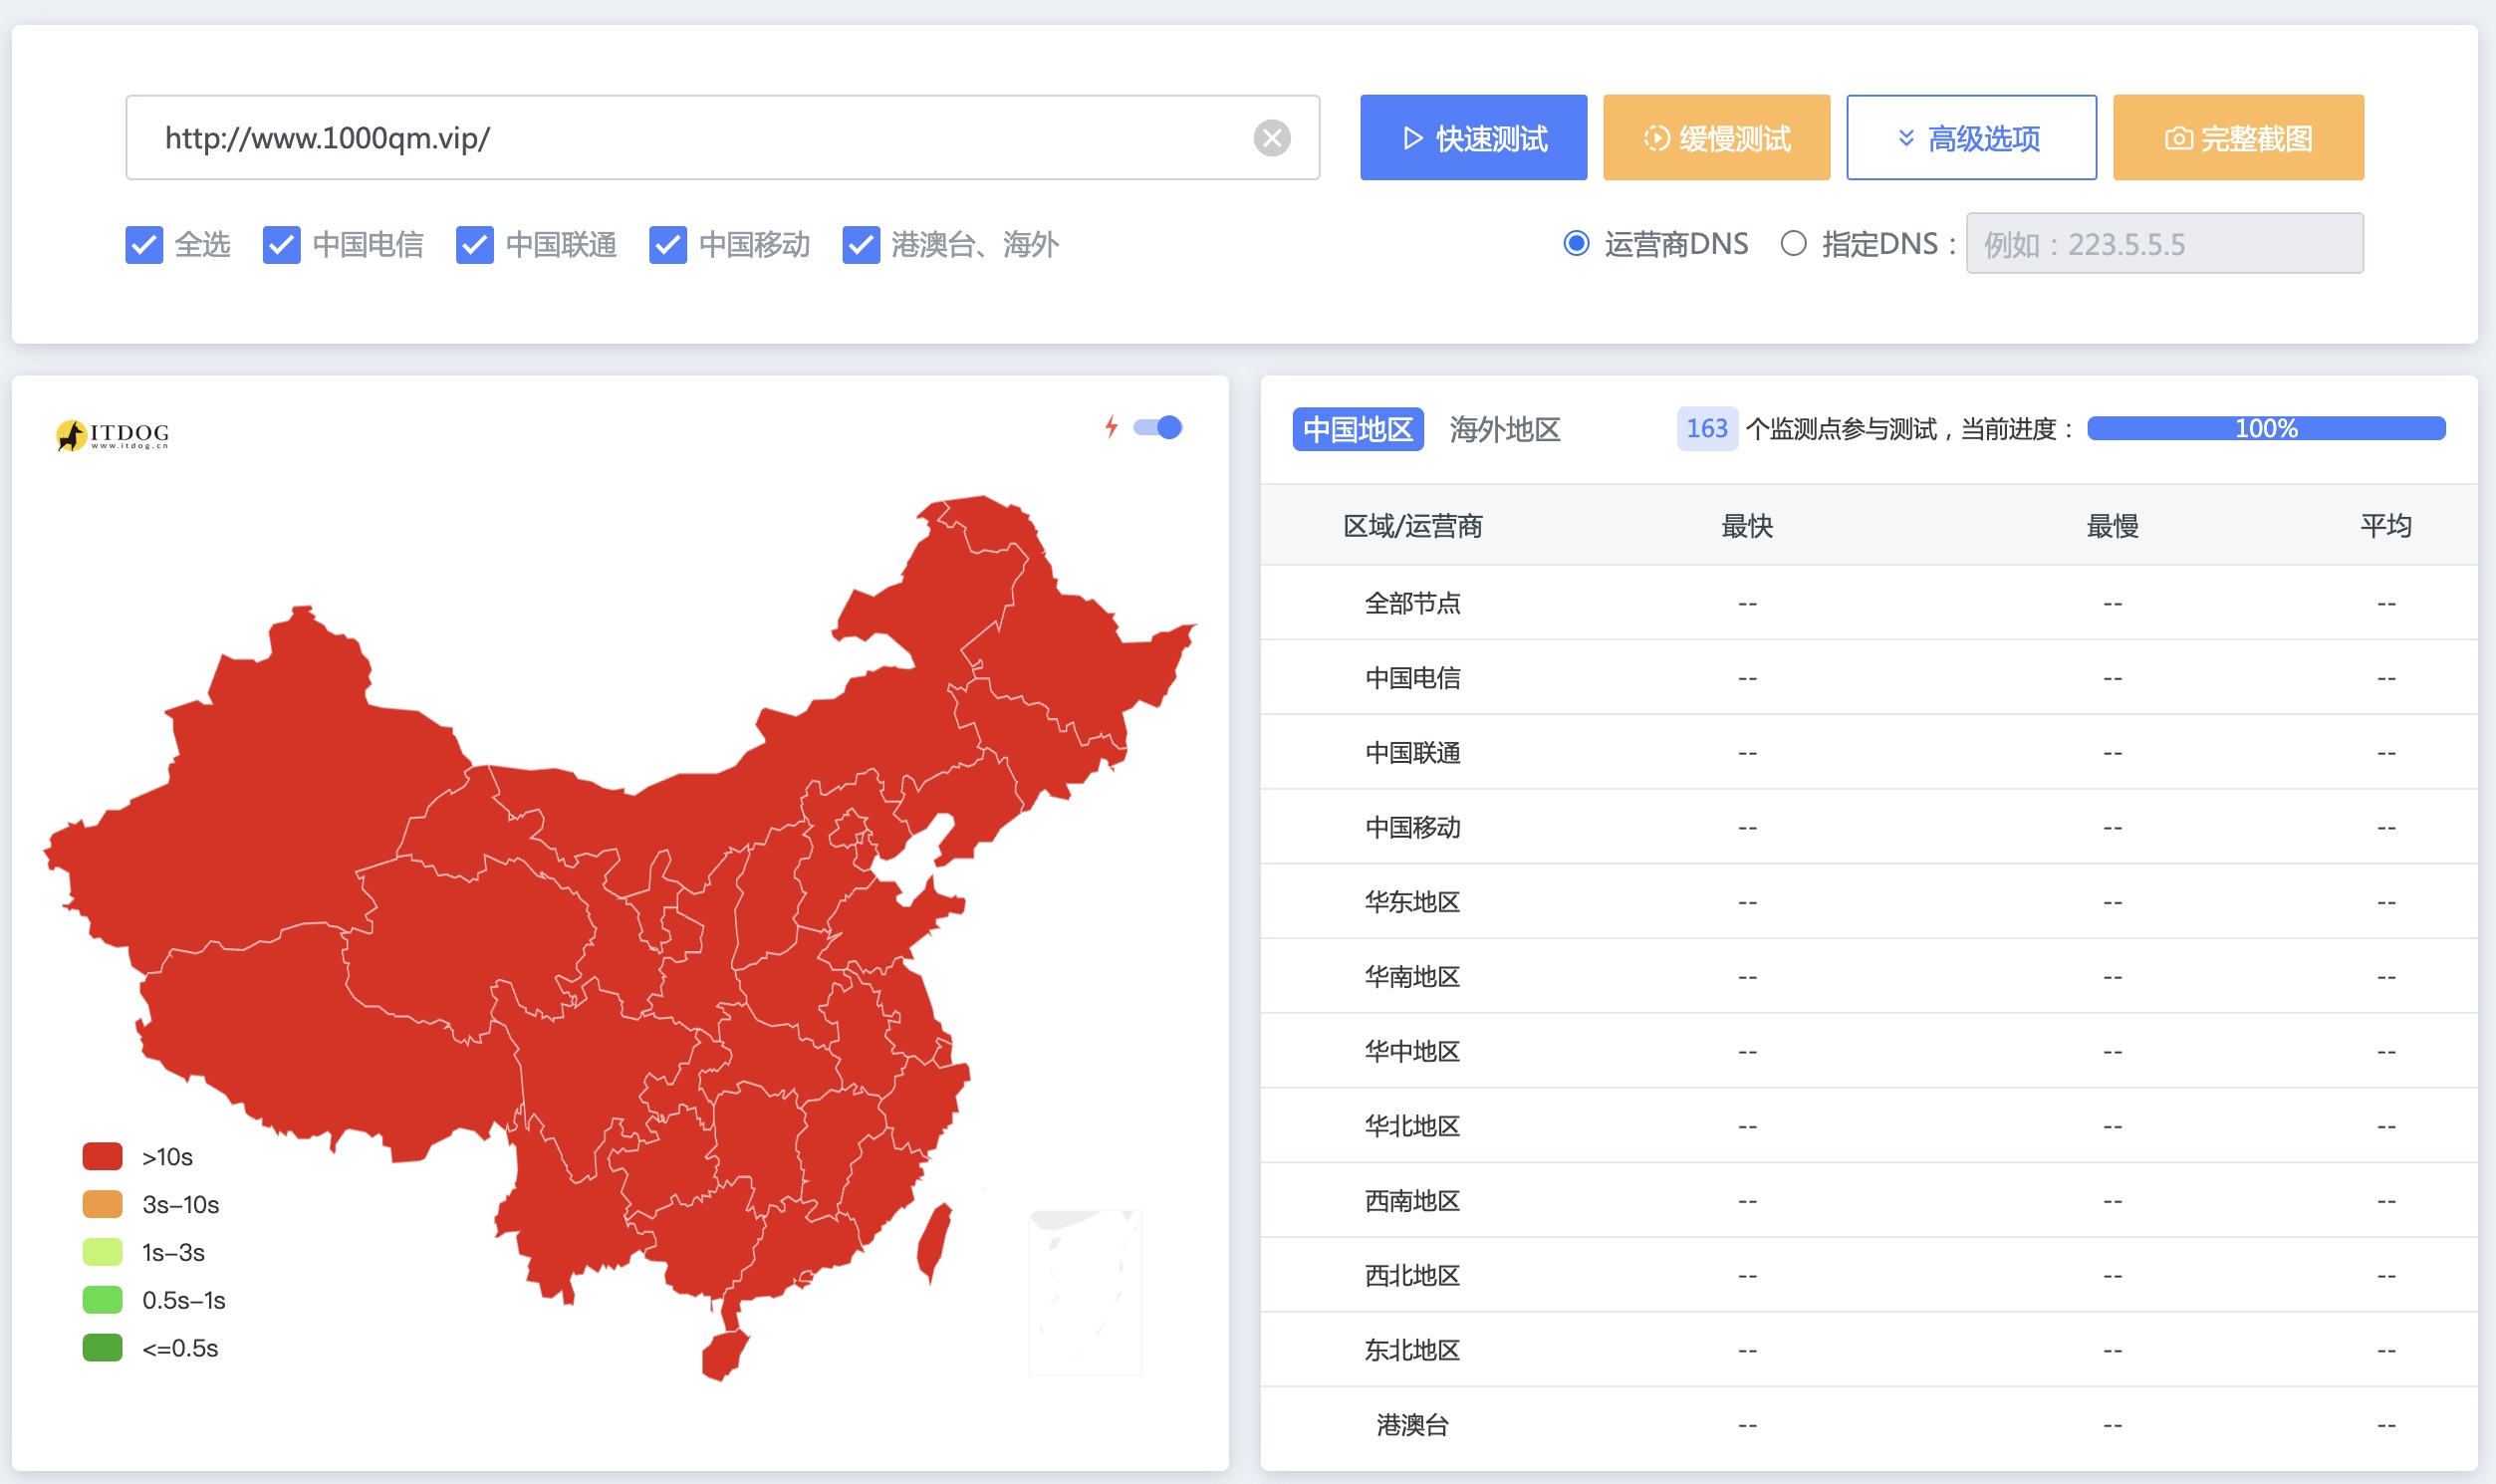
Task: Uncheck the 中国移动 checkbox
Action: pyautogui.click(x=667, y=244)
